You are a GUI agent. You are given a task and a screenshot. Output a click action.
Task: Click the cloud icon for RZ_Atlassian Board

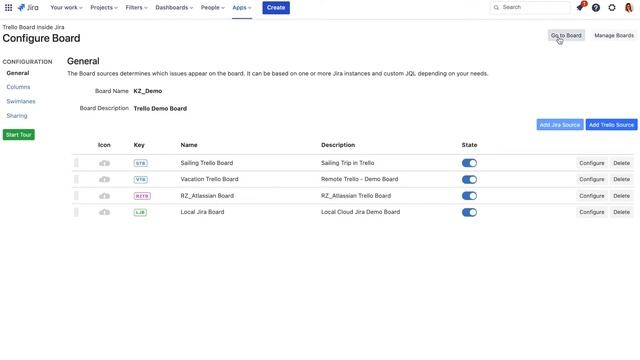104,196
